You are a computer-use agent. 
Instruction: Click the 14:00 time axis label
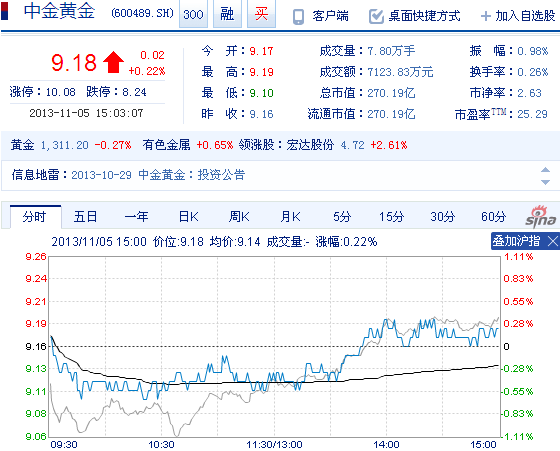(386, 445)
